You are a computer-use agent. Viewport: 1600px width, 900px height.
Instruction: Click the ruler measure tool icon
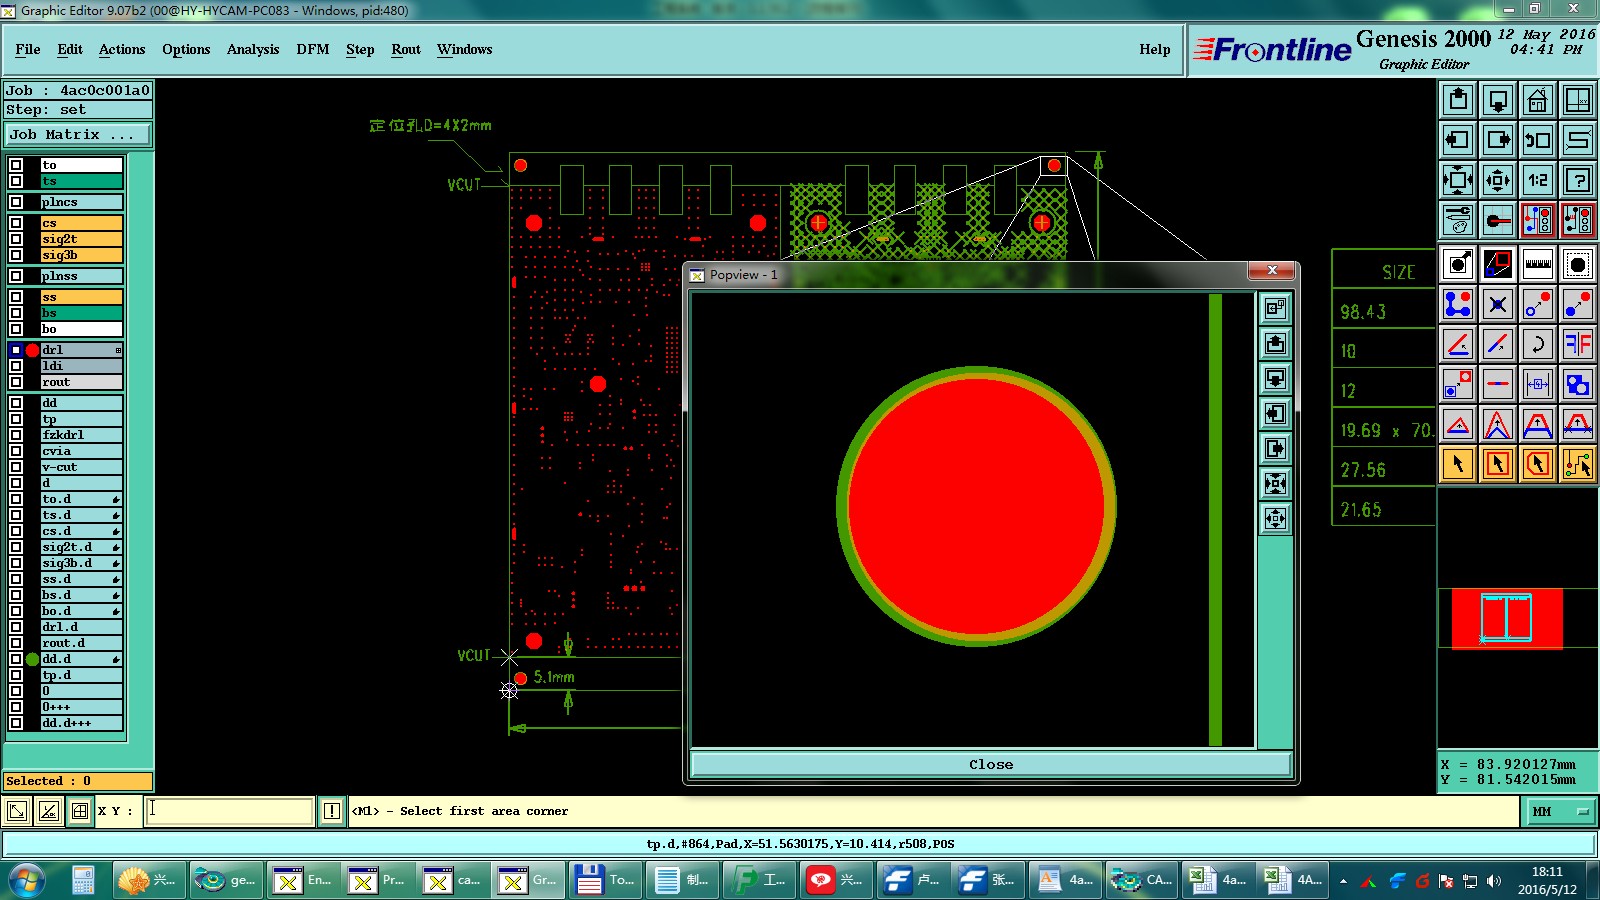coord(1538,264)
